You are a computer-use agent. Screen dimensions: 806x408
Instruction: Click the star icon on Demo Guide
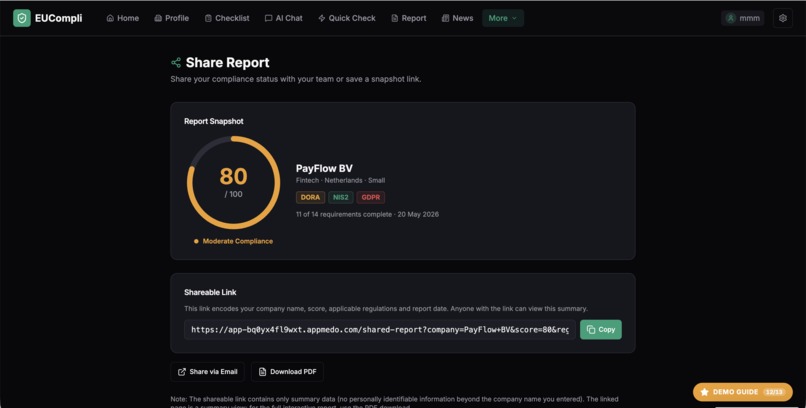704,392
